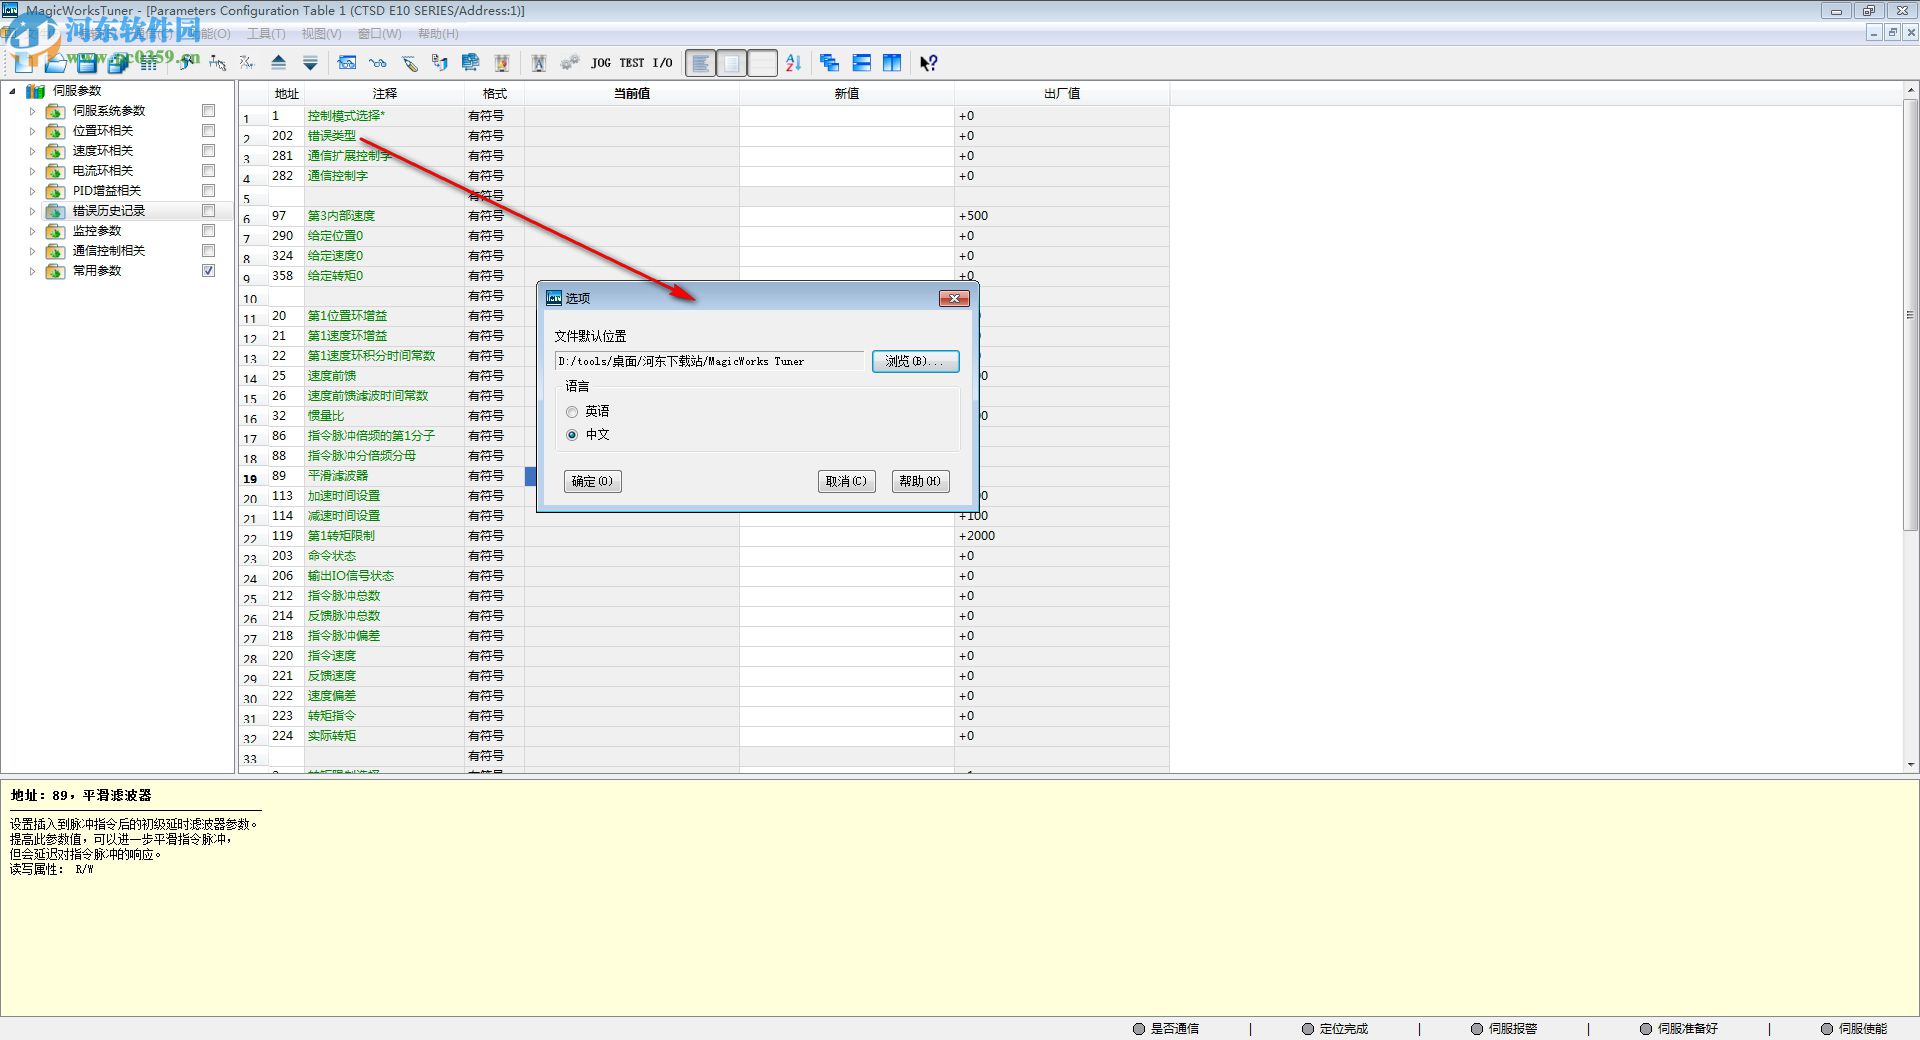Open the 帮助(H) menu
The width and height of the screenshot is (1920, 1040).
point(438,34)
